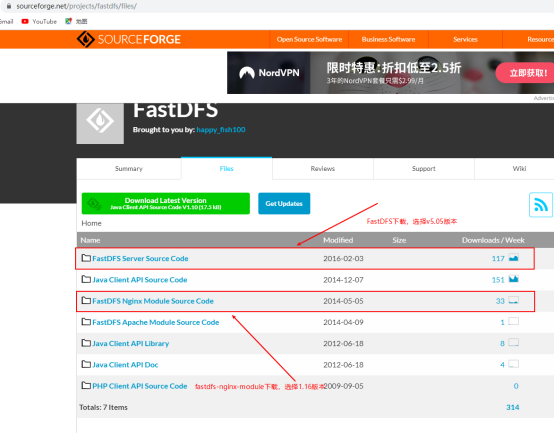This screenshot has width=554, height=433.
Task: Open FastDFS Apache Module Source Code link
Action: tap(155, 322)
